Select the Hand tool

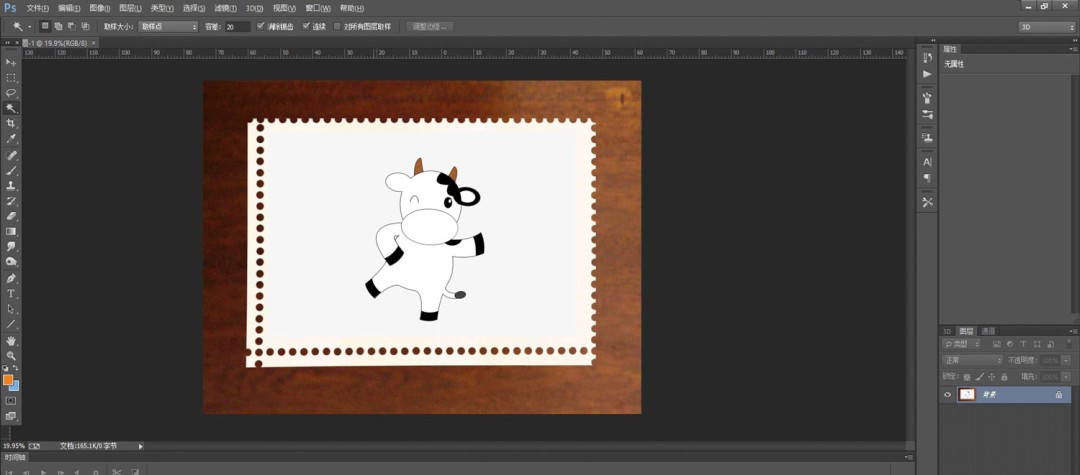pos(11,341)
